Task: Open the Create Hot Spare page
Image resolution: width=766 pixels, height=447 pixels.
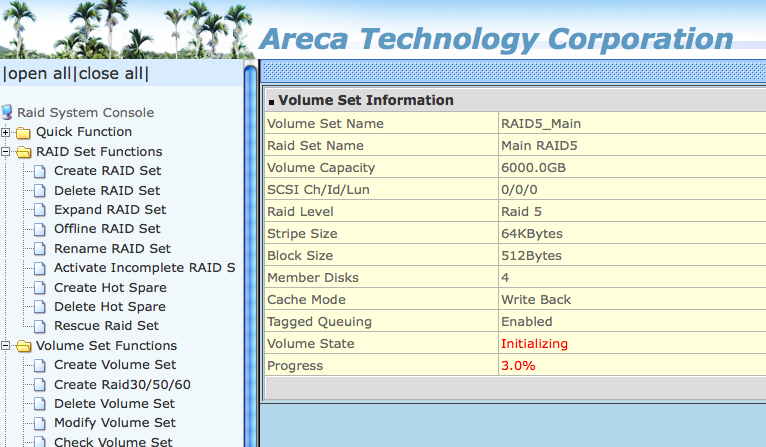Action: coord(110,288)
